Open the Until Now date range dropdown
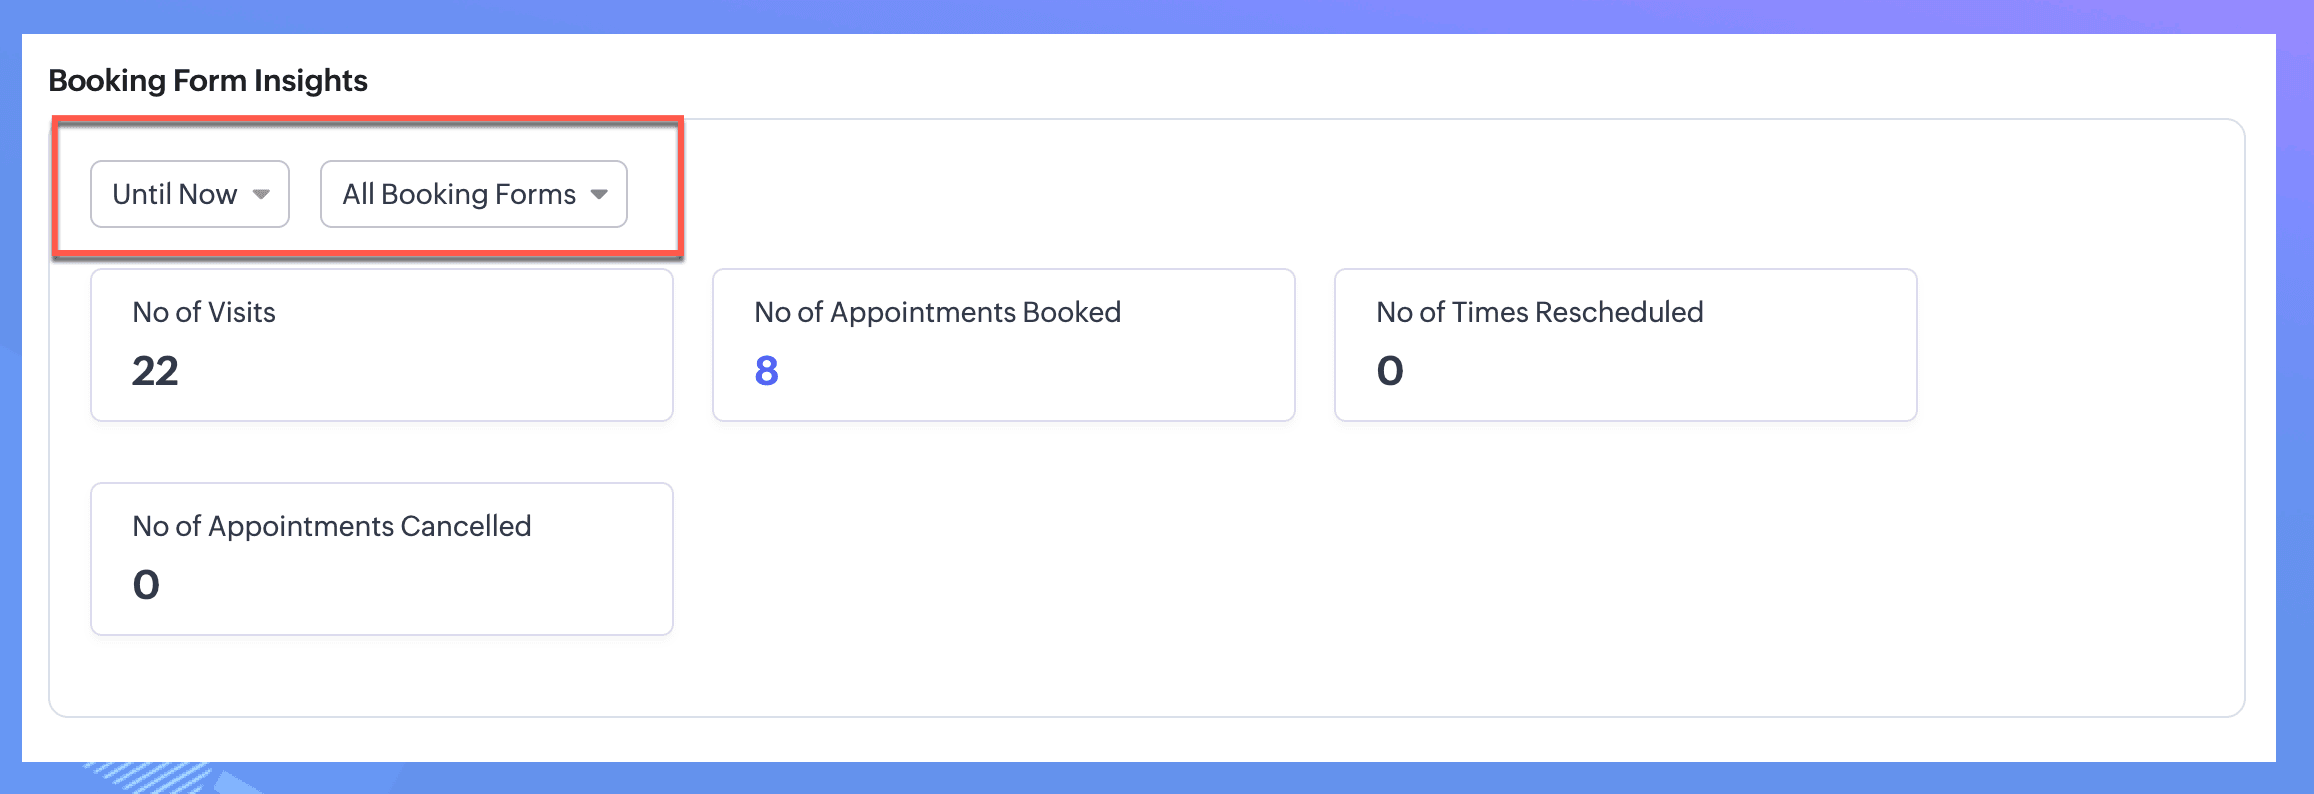Image resolution: width=2314 pixels, height=794 pixels. tap(189, 194)
